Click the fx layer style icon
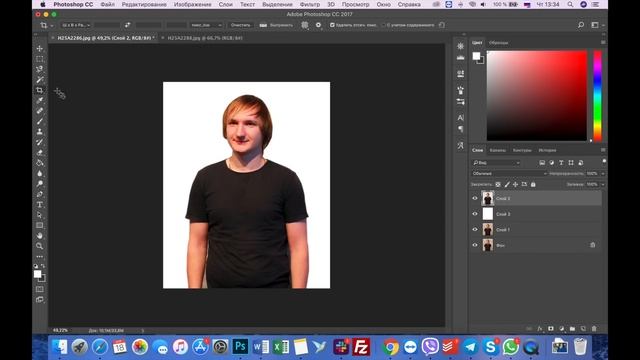The height and width of the screenshot is (360, 640). pos(540,329)
